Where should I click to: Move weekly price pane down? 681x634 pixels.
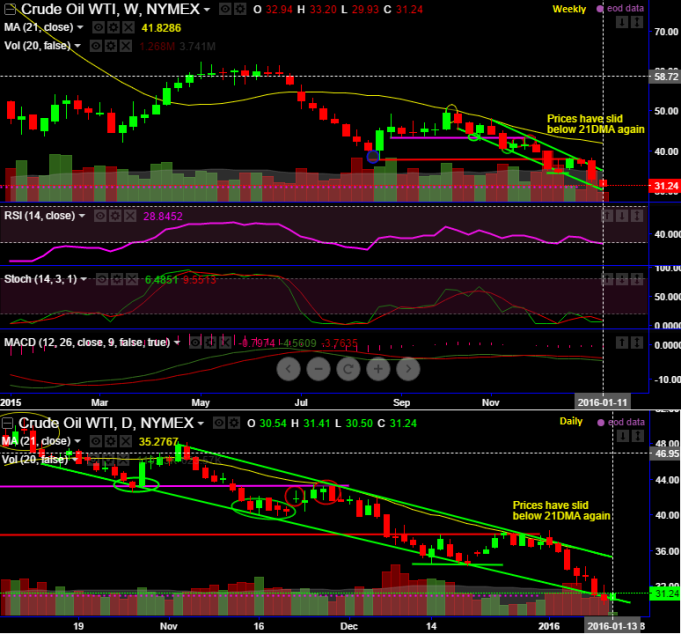point(622,22)
